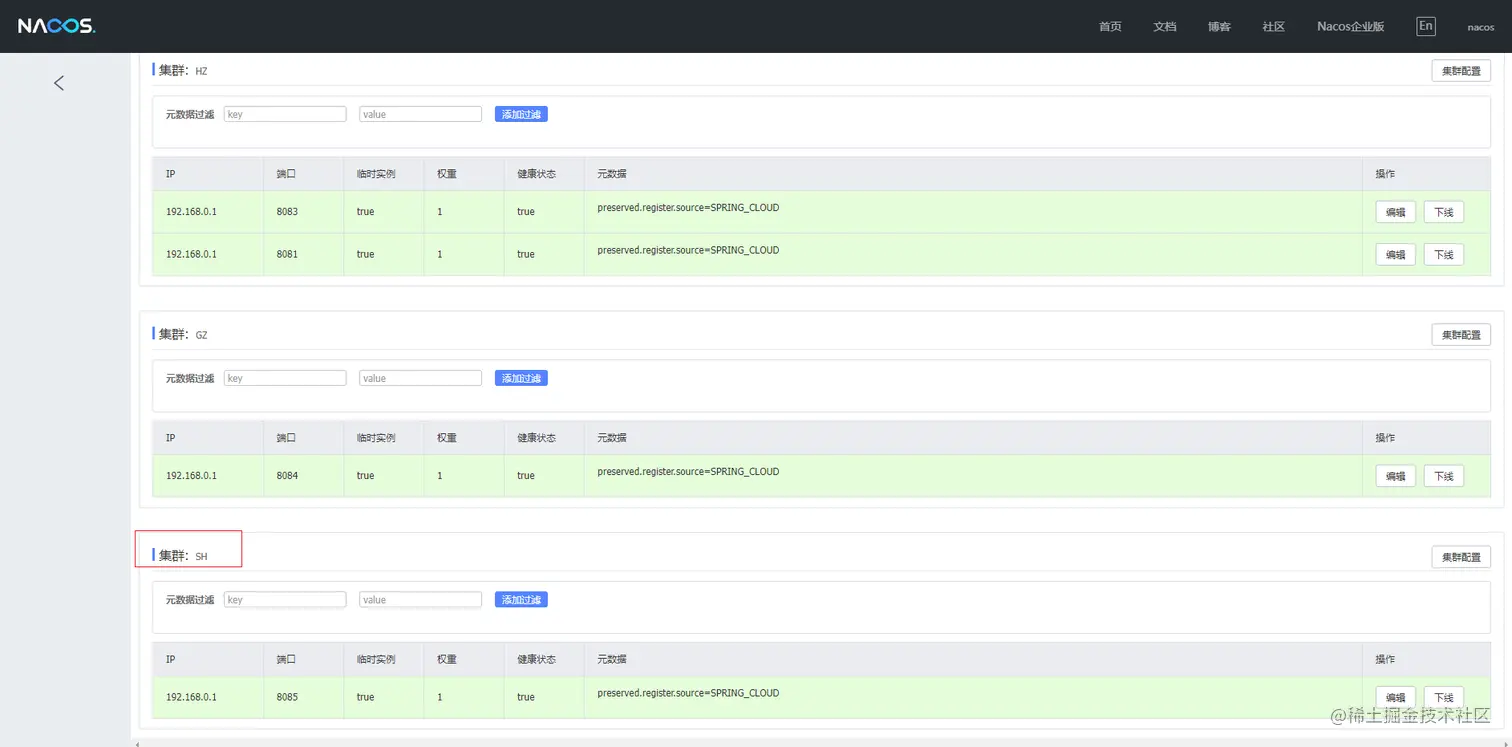This screenshot has height=747, width=1512.
Task: Click the NACOS logo
Action: tap(57, 27)
